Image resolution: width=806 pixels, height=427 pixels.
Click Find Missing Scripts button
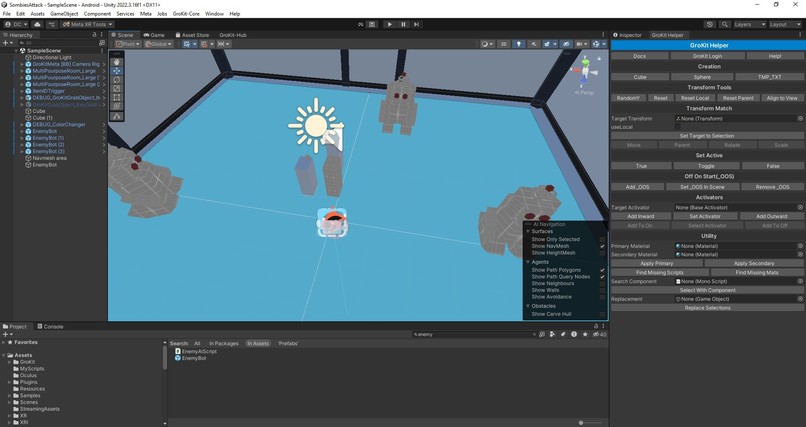660,273
